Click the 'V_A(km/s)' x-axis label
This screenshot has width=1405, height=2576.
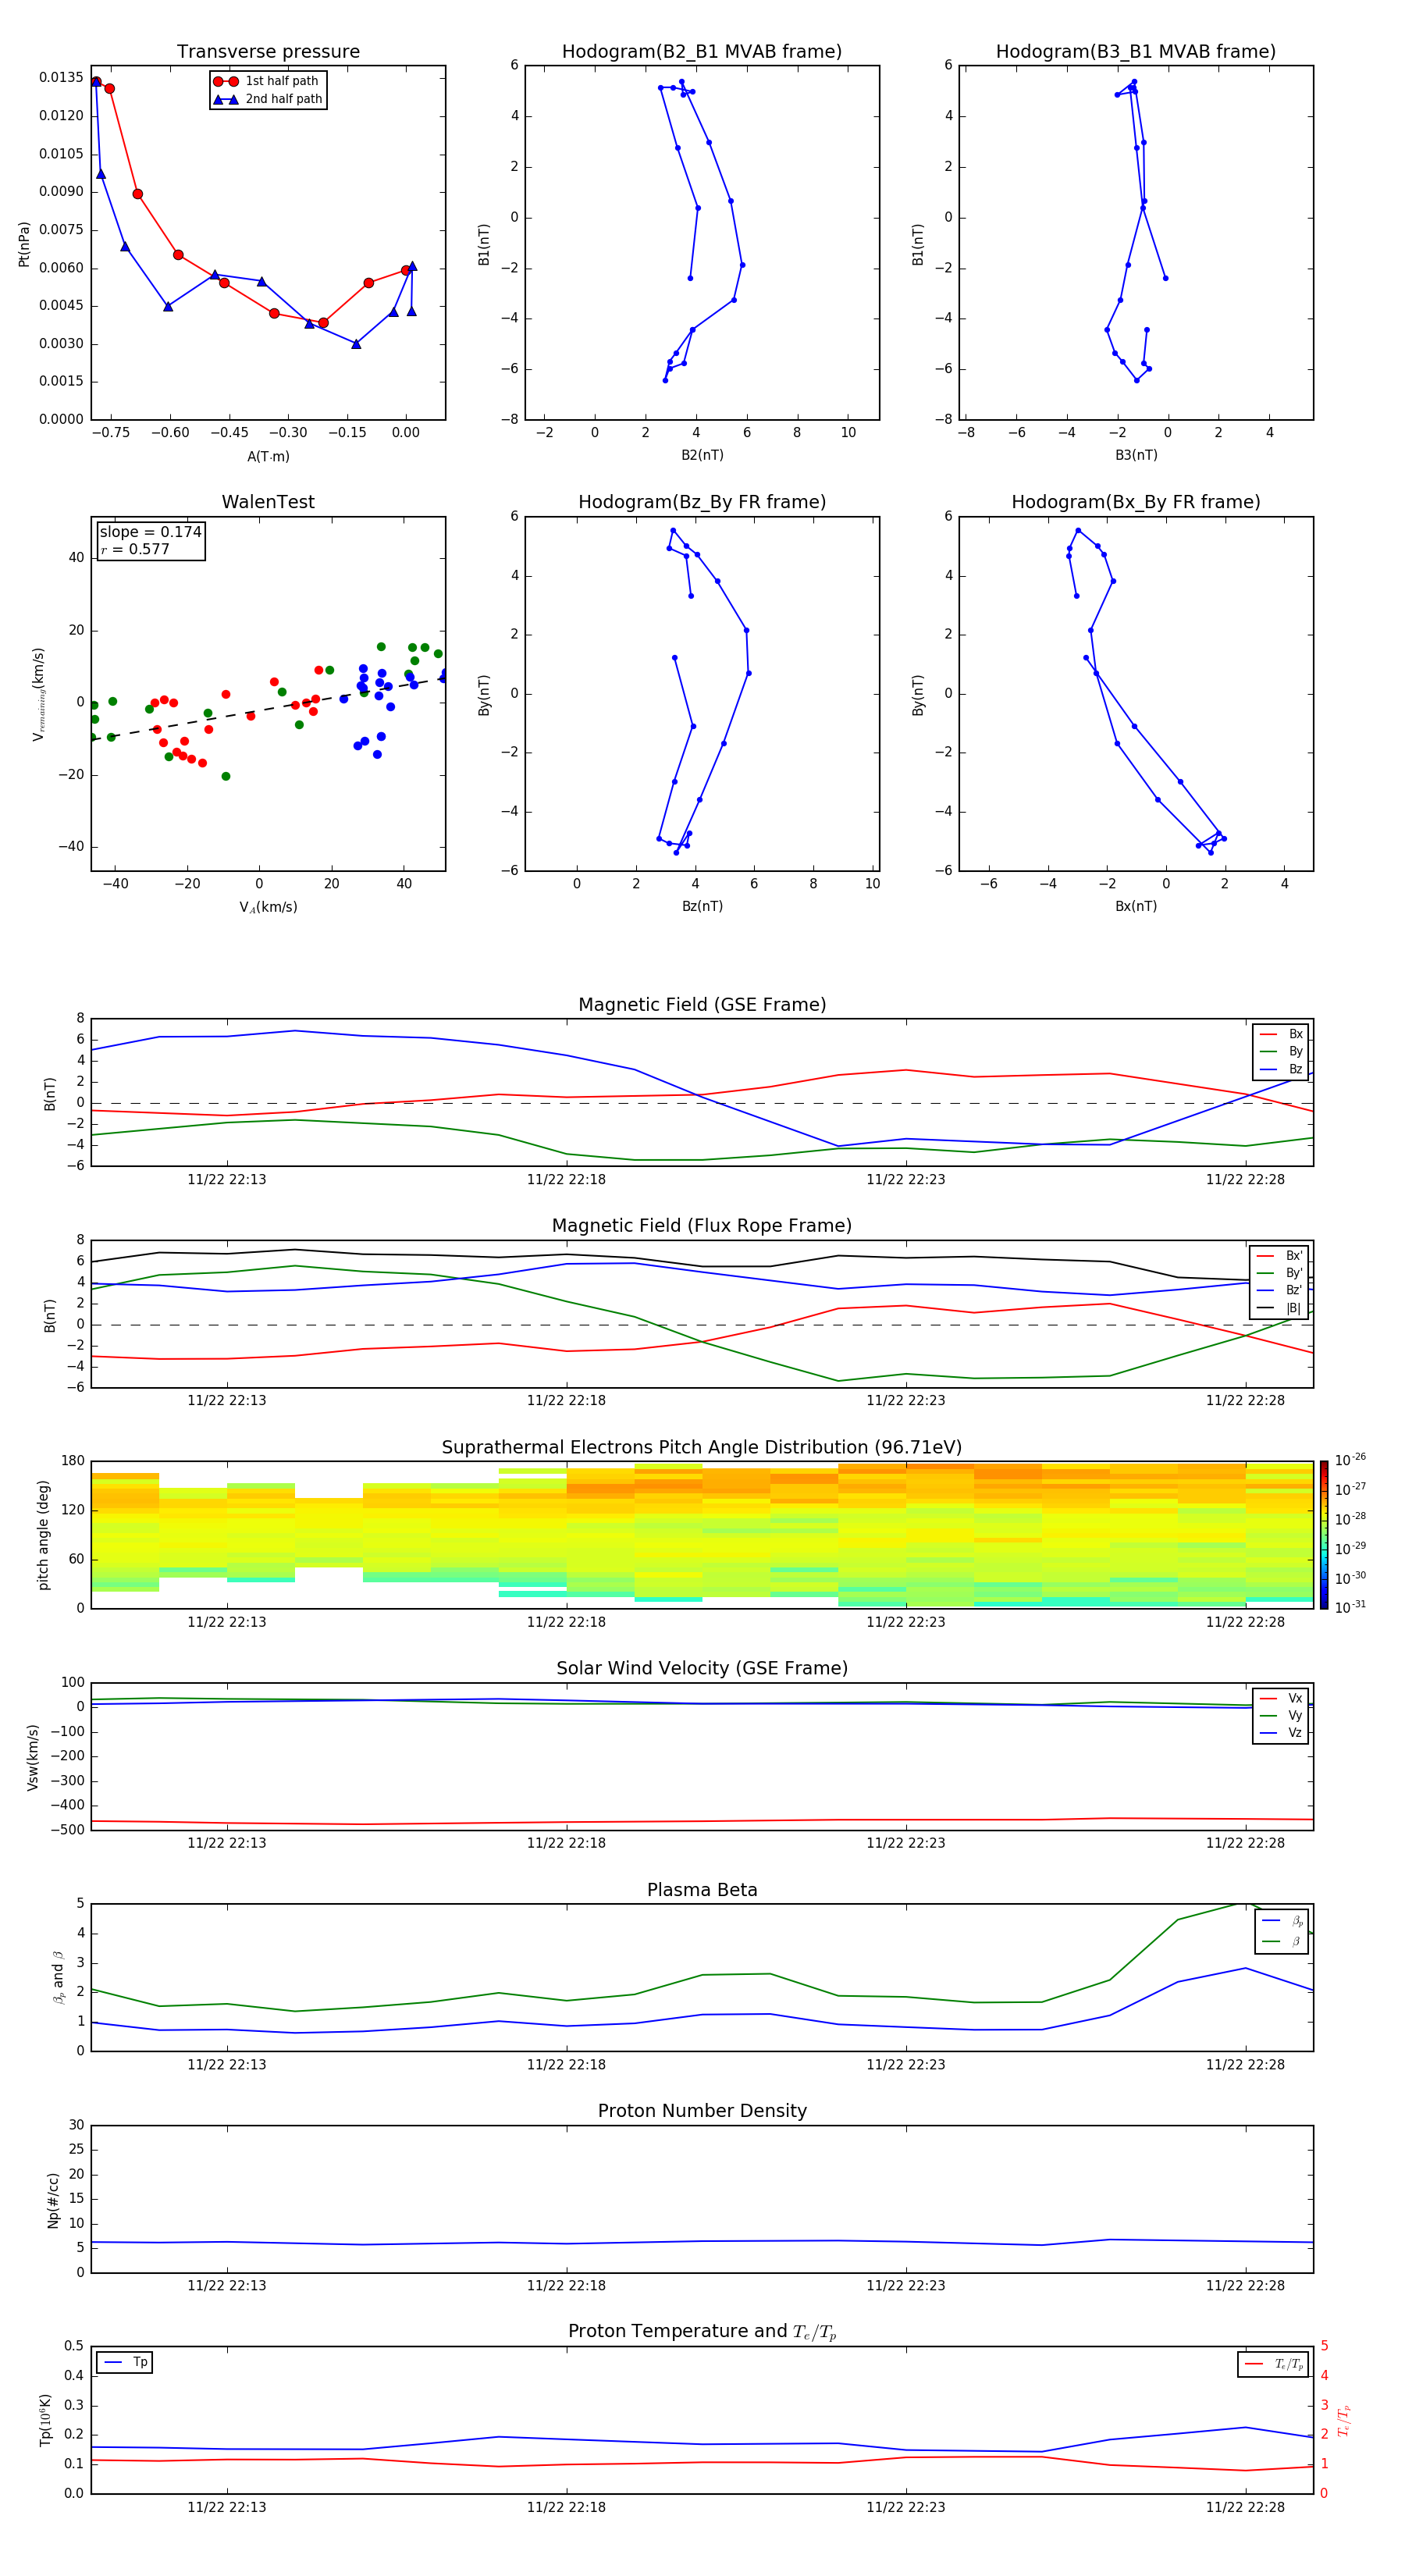pyautogui.click(x=268, y=908)
